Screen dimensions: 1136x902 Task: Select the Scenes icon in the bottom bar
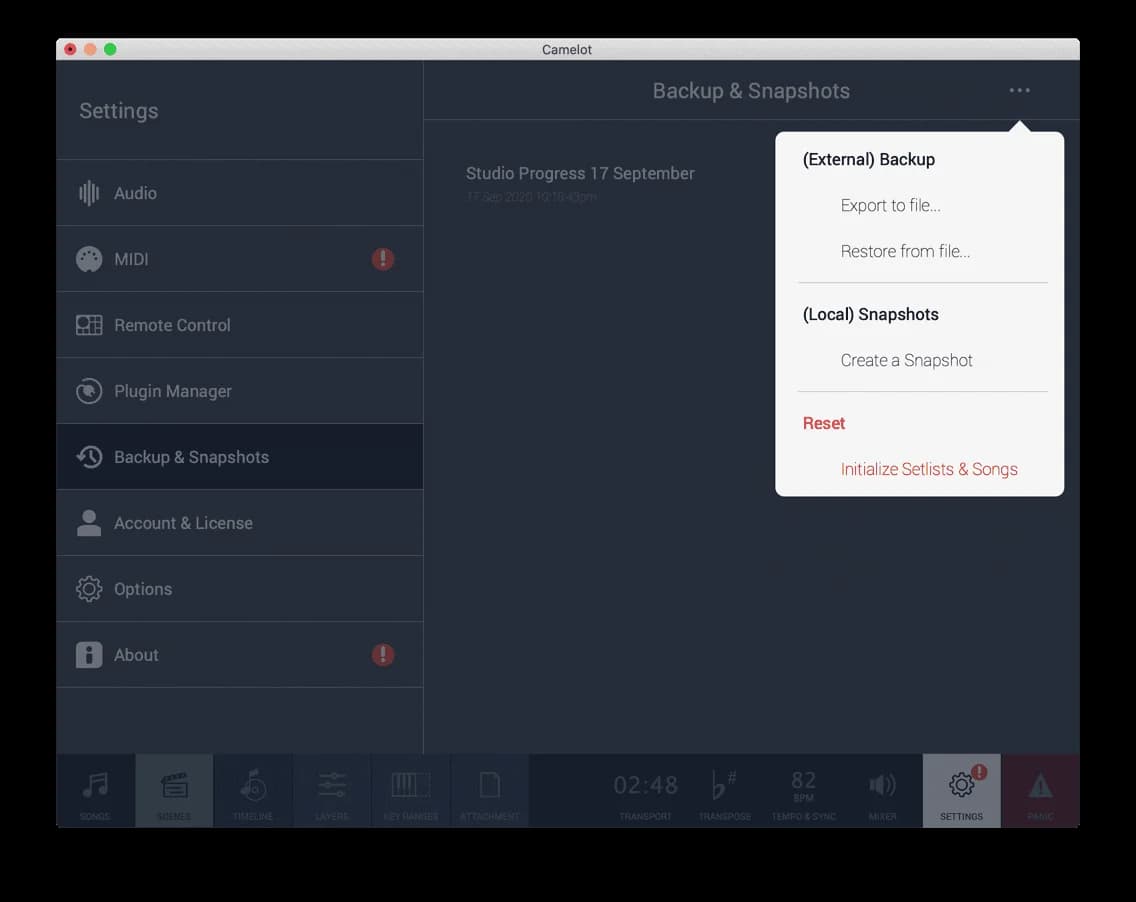(174, 790)
